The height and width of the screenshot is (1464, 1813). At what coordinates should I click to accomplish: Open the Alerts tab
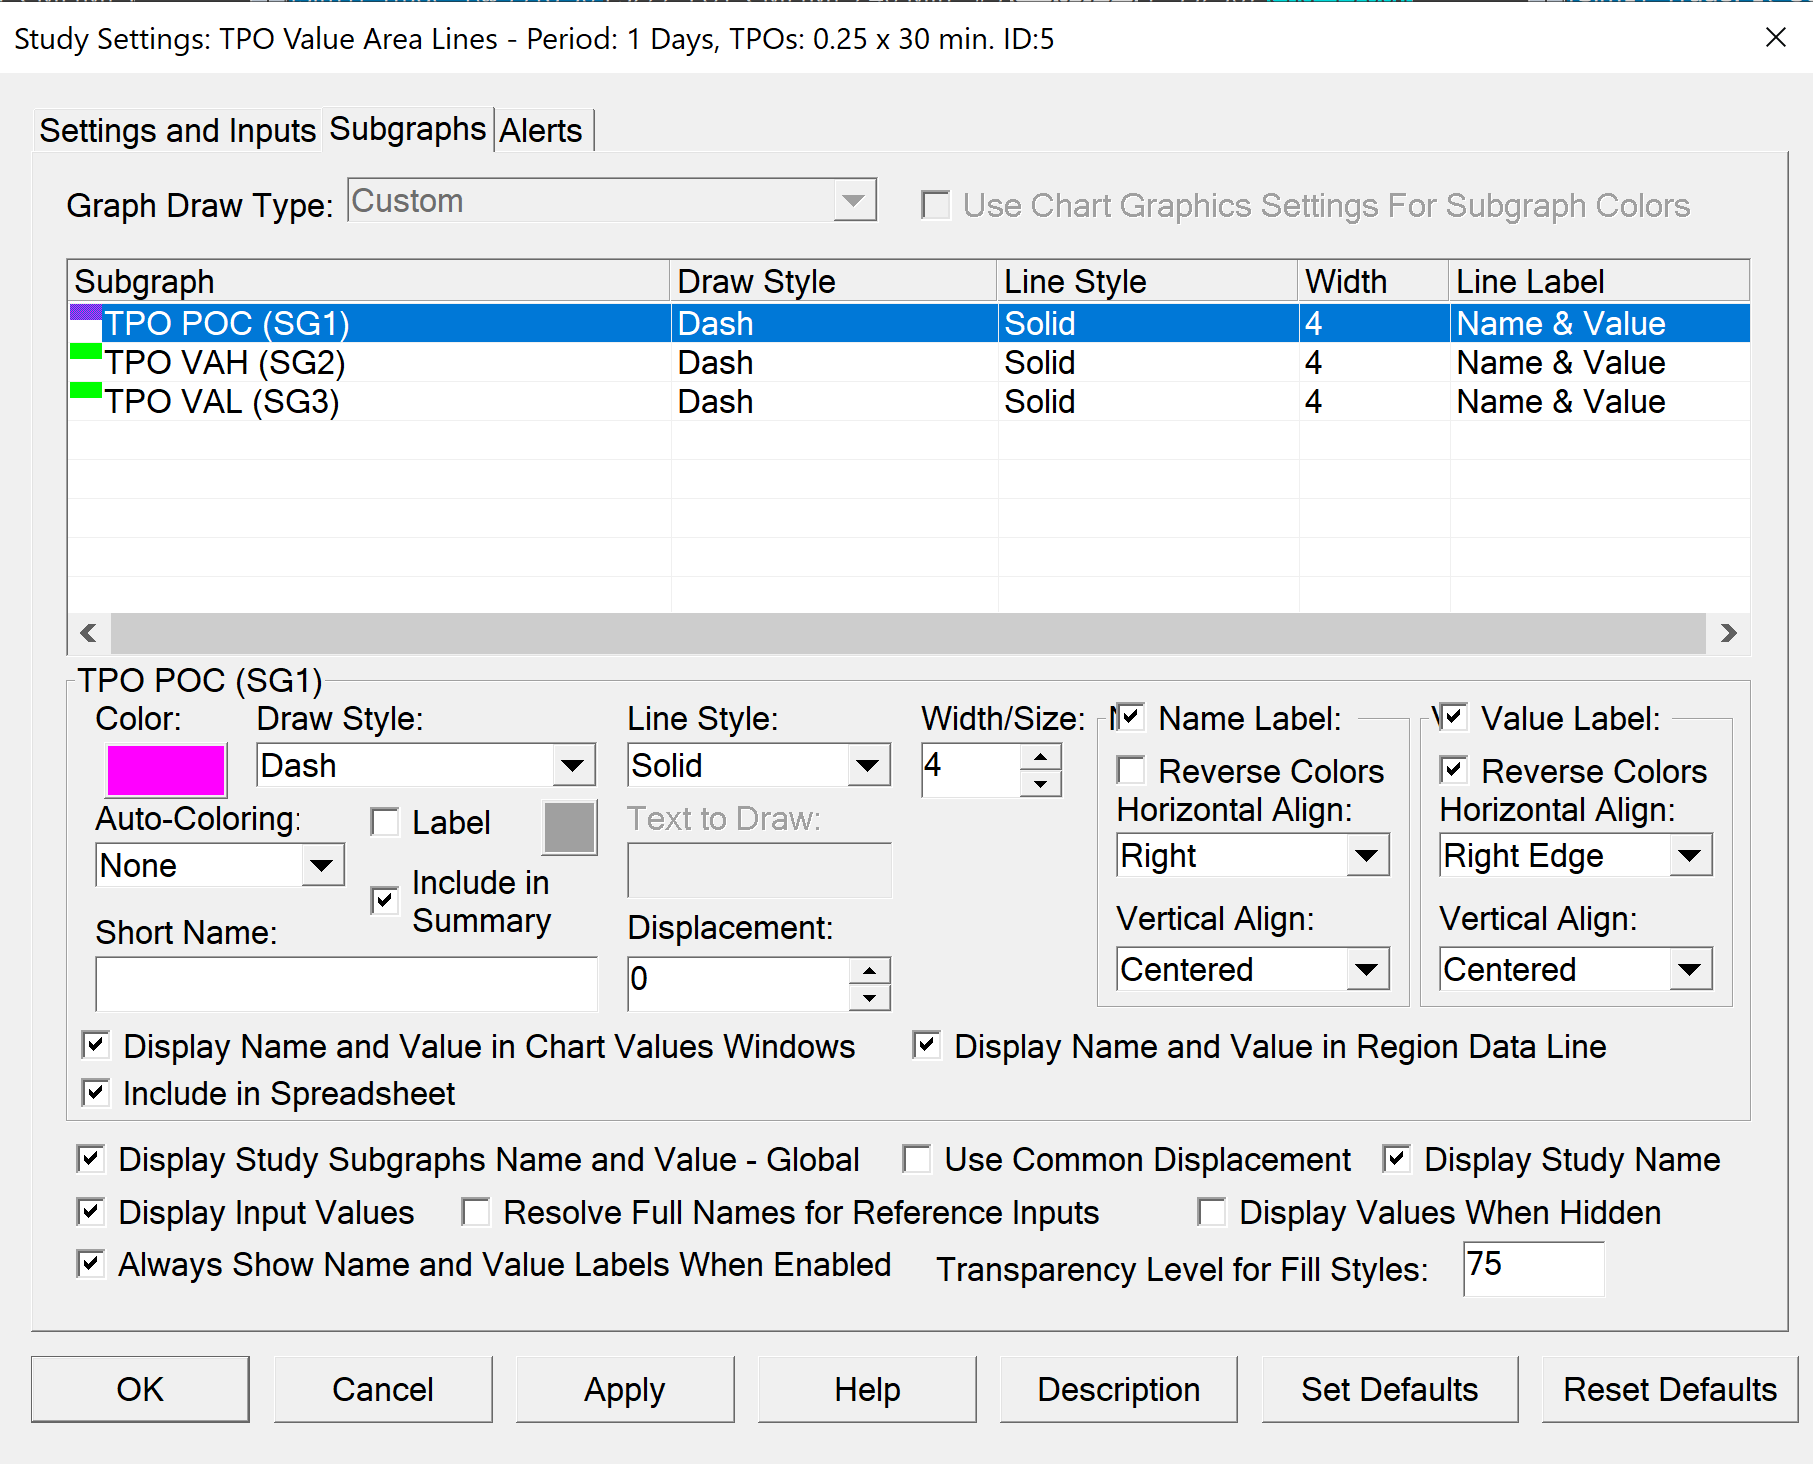coord(541,131)
